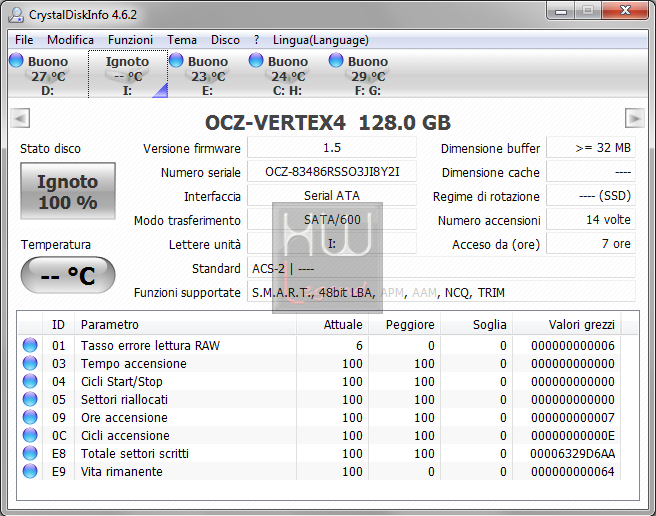
Task: Select the D: disk with Buono status
Action: pos(48,75)
